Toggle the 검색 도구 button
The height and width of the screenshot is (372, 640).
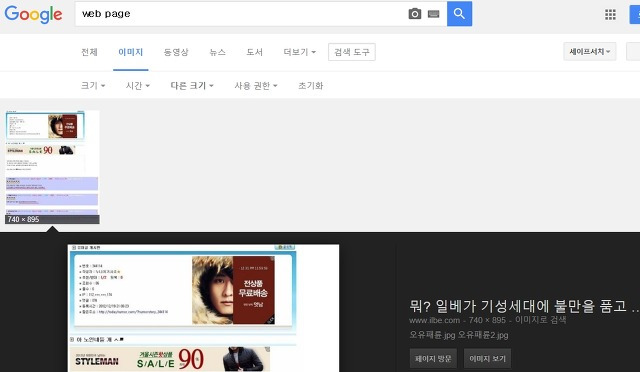[x=351, y=52]
